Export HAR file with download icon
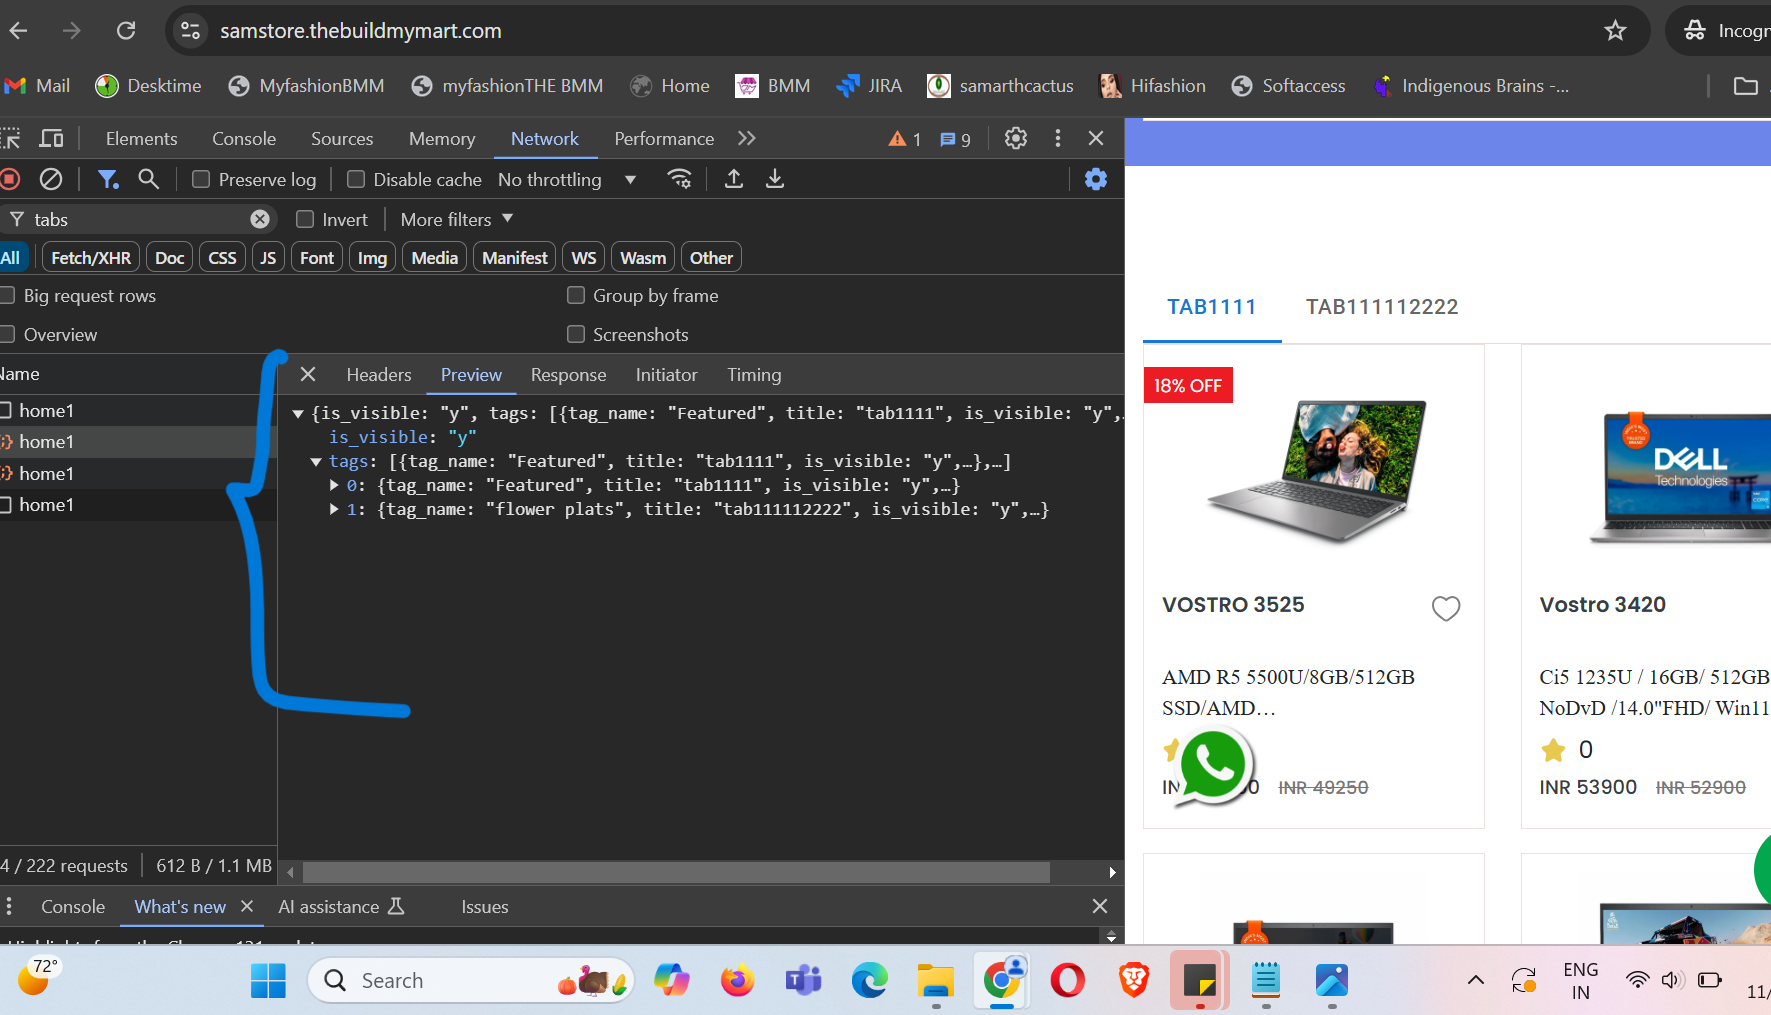1771x1015 pixels. (775, 179)
